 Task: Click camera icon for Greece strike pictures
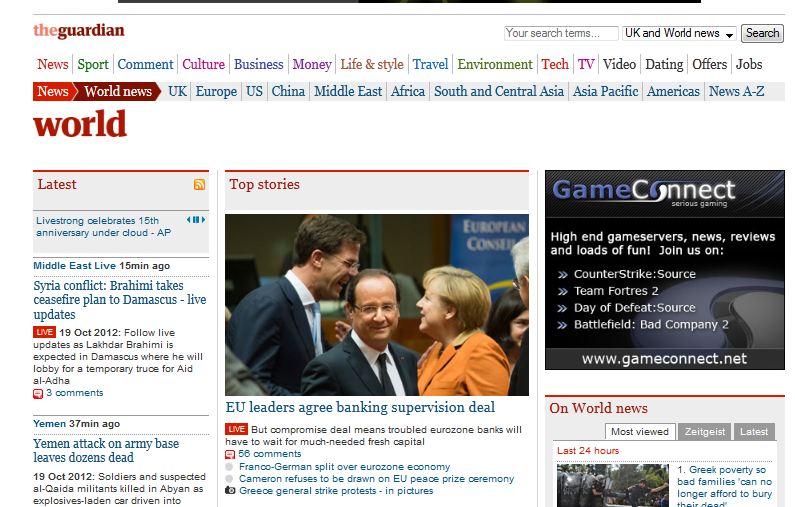tap(230, 490)
